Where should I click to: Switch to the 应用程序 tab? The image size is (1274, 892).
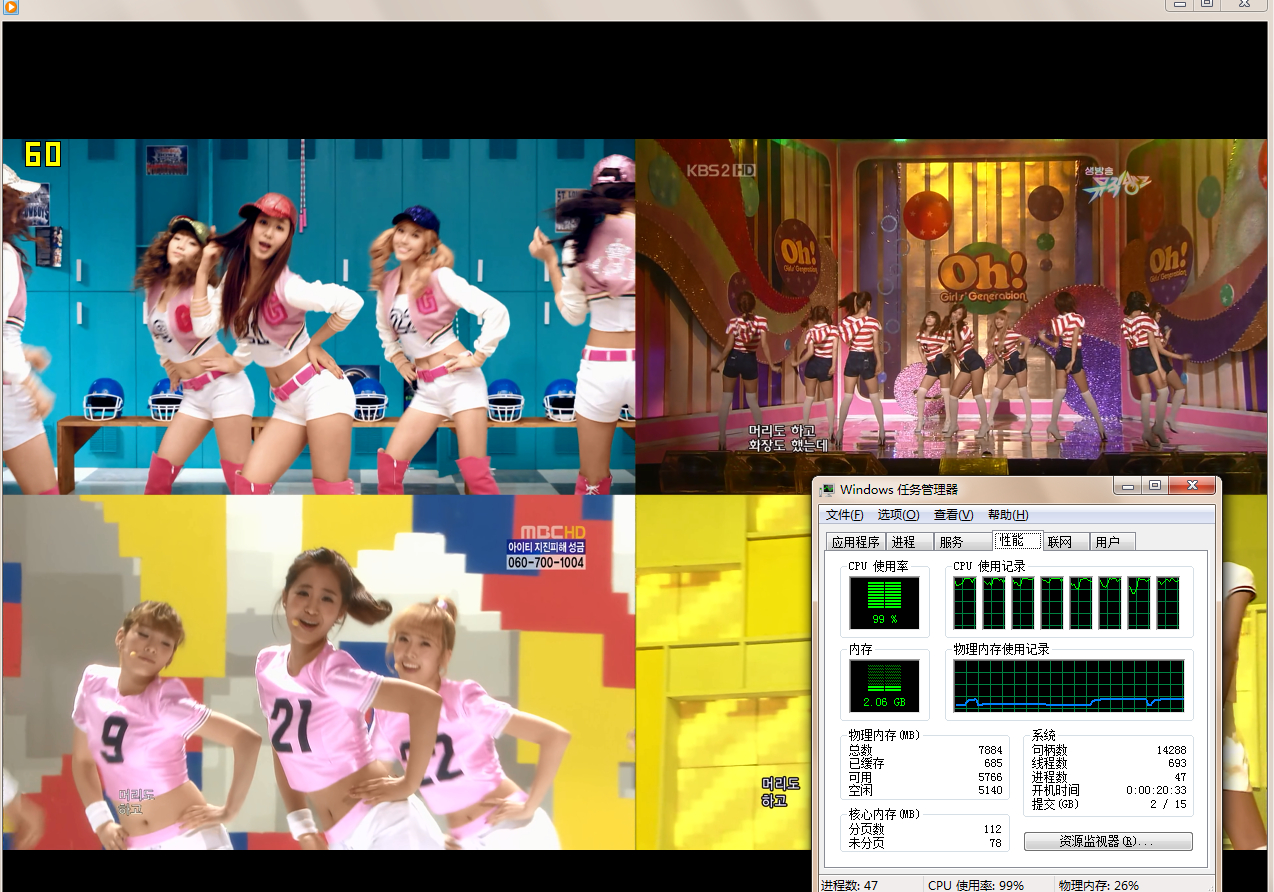point(856,542)
